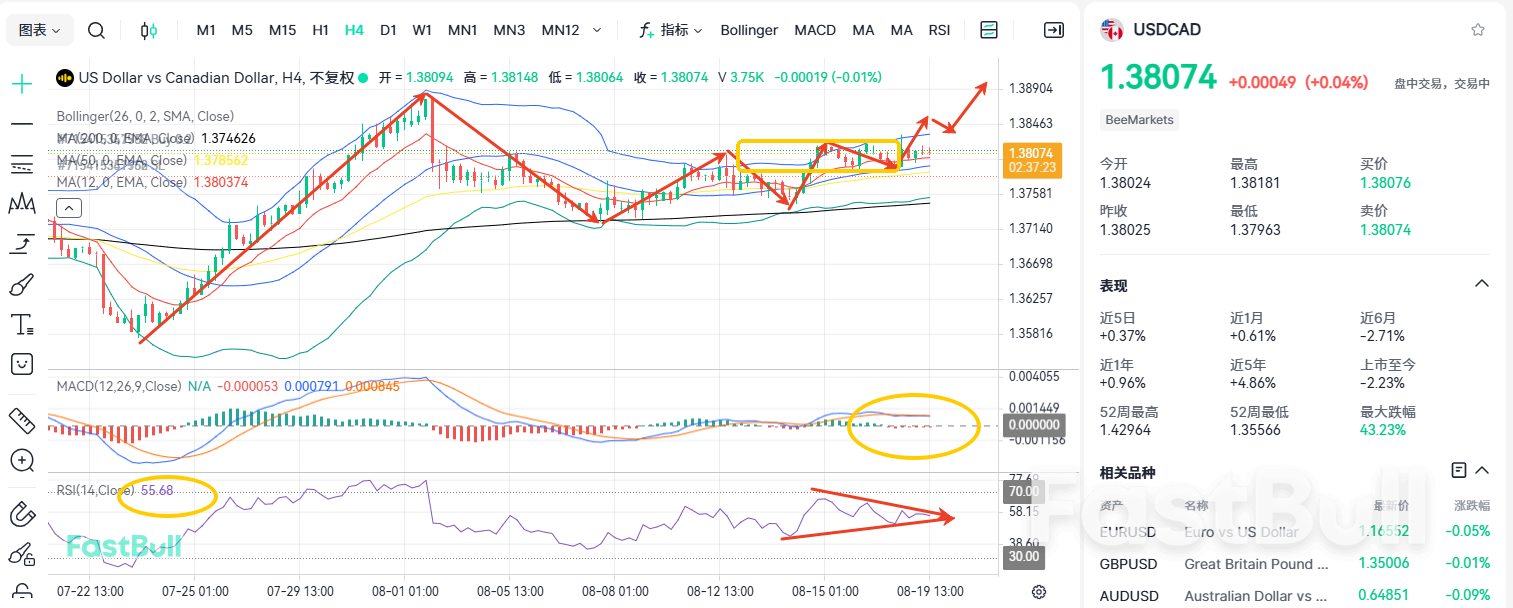
Task: Open the search symbol icon
Action: pyautogui.click(x=96, y=30)
